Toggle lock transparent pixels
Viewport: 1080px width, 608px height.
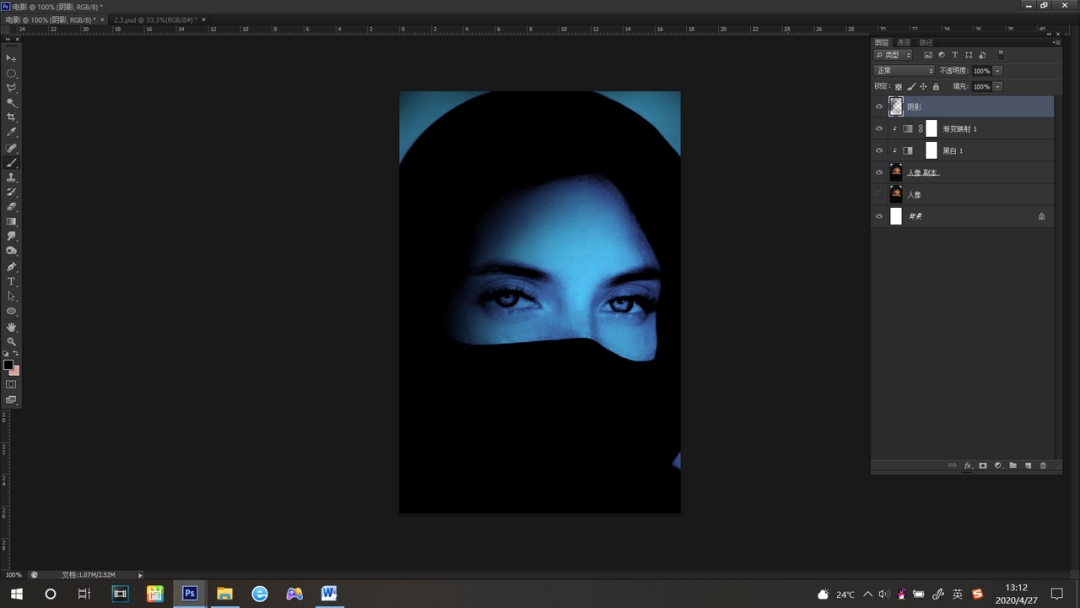(x=898, y=87)
